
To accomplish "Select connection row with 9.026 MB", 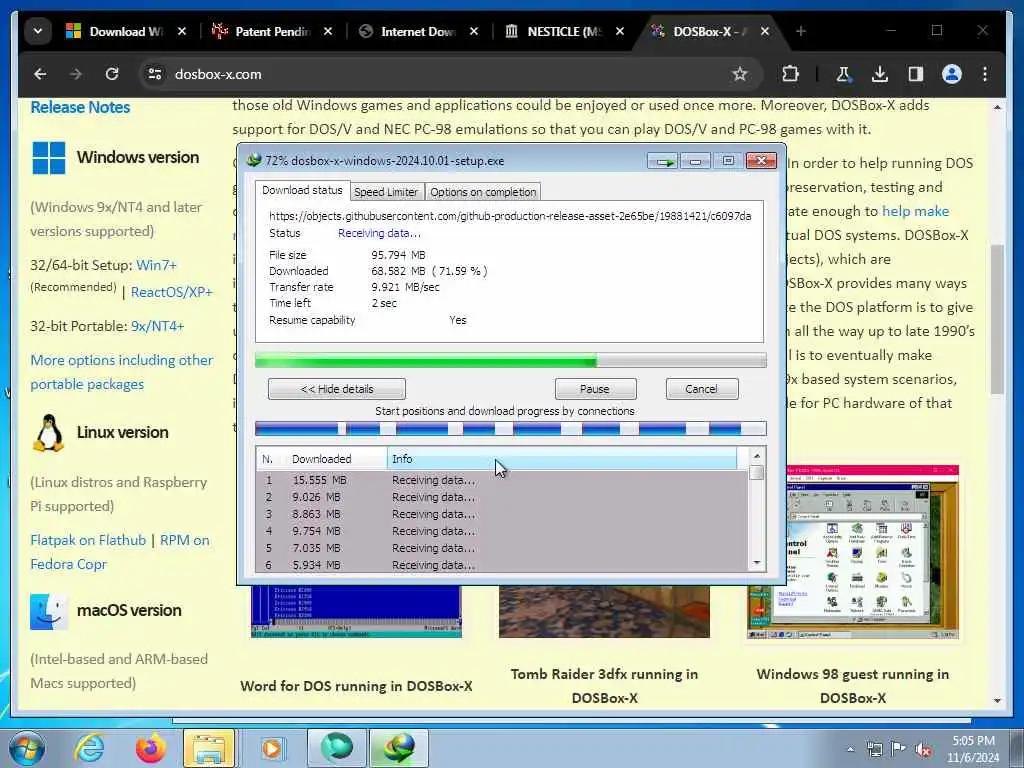I will (x=502, y=497).
